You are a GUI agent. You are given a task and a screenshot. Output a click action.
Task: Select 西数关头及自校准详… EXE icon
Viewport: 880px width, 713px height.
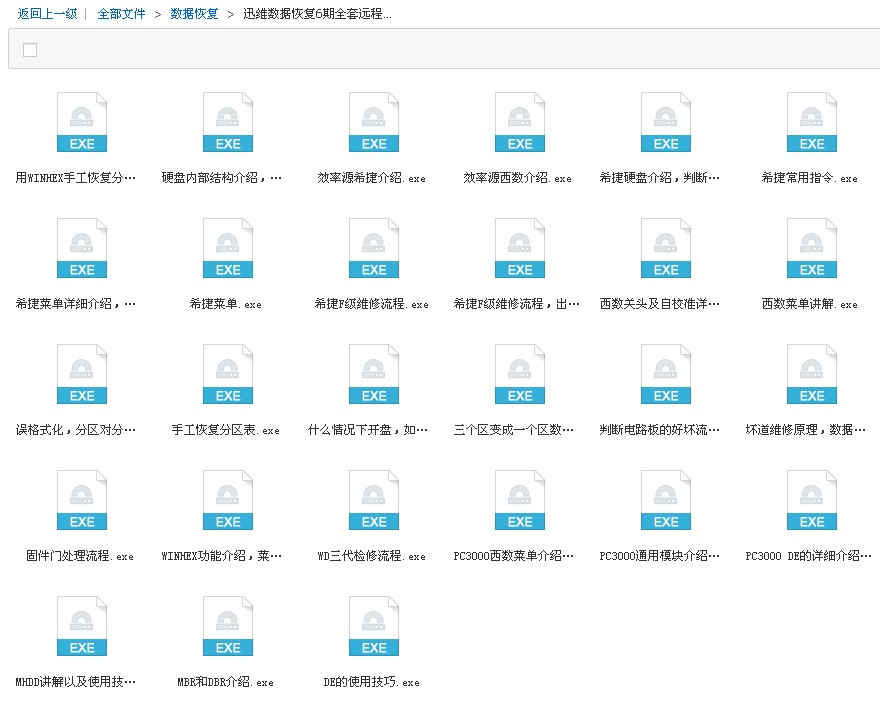pyautogui.click(x=666, y=248)
